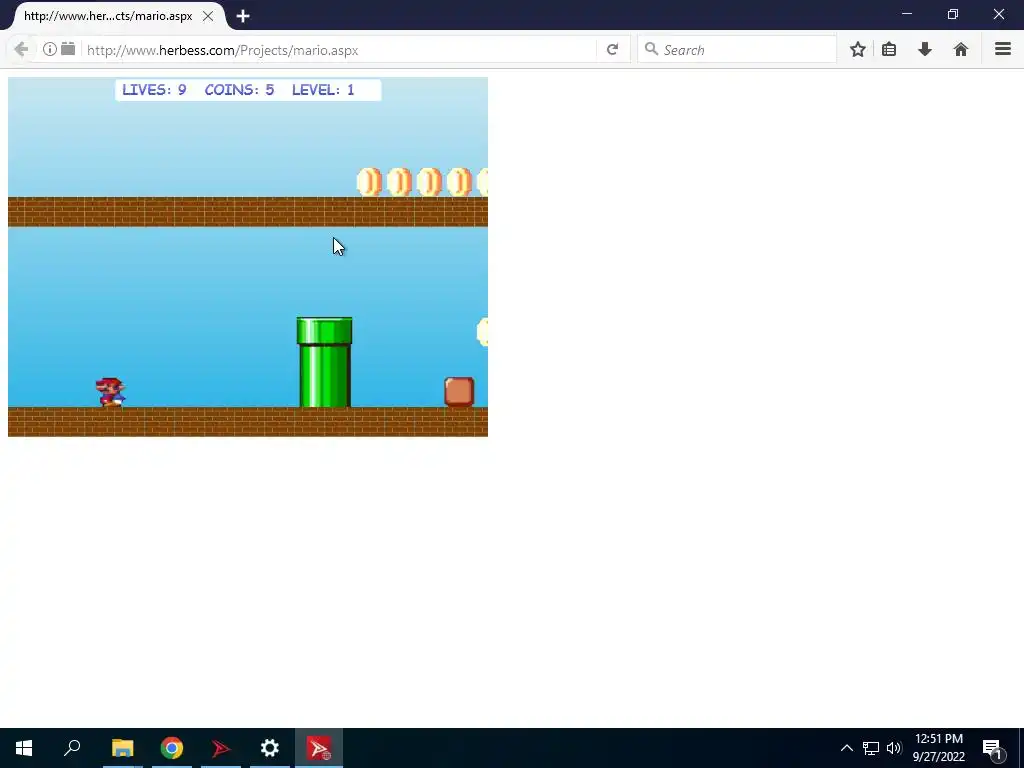Click the browser back arrow button
This screenshot has width=1024, height=768.
point(21,50)
